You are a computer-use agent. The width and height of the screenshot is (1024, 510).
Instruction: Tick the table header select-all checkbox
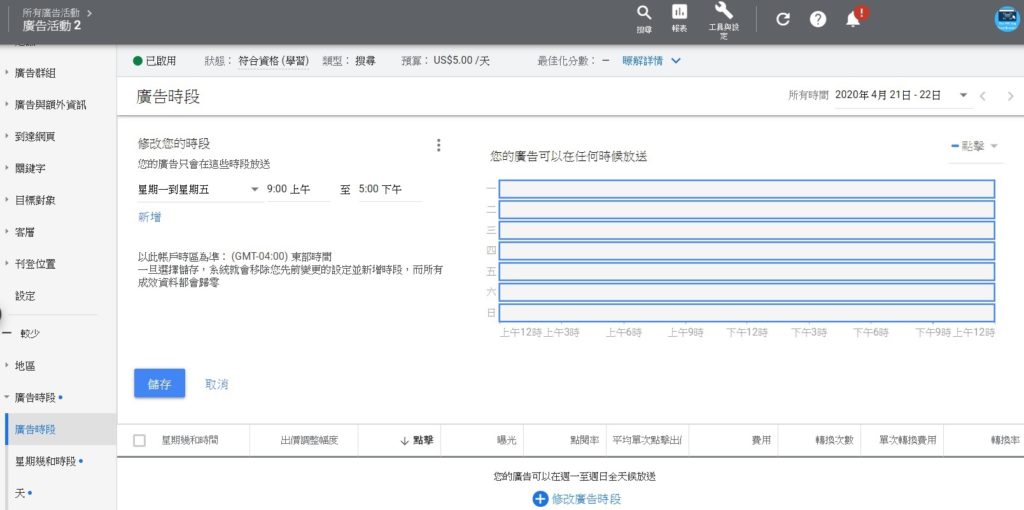(139, 440)
